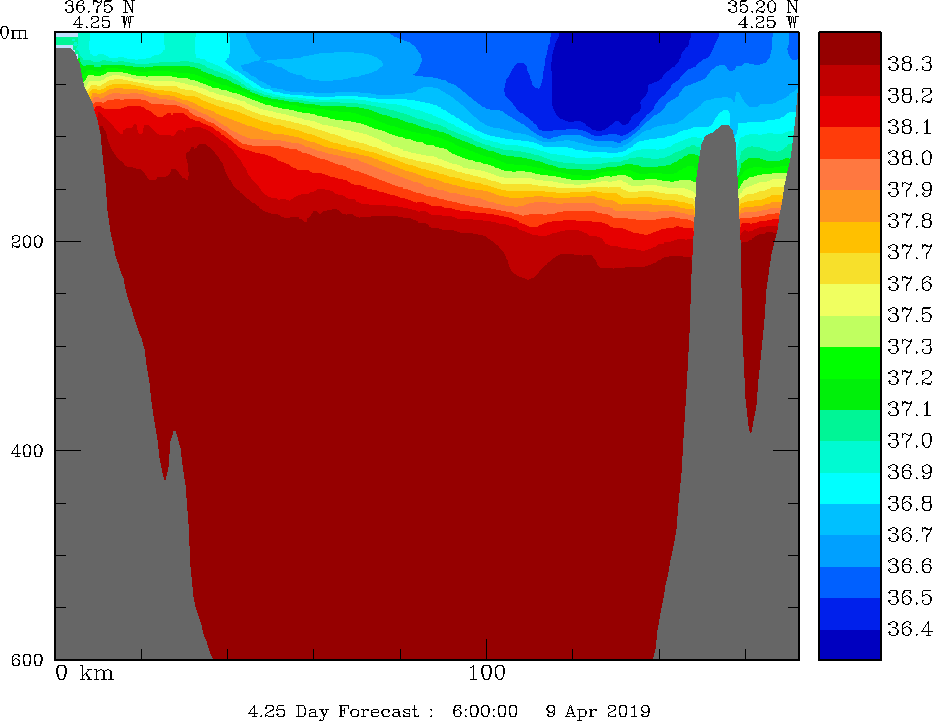Click the colorbar label 36.5
Screen dimensions: 933x721
tap(909, 597)
